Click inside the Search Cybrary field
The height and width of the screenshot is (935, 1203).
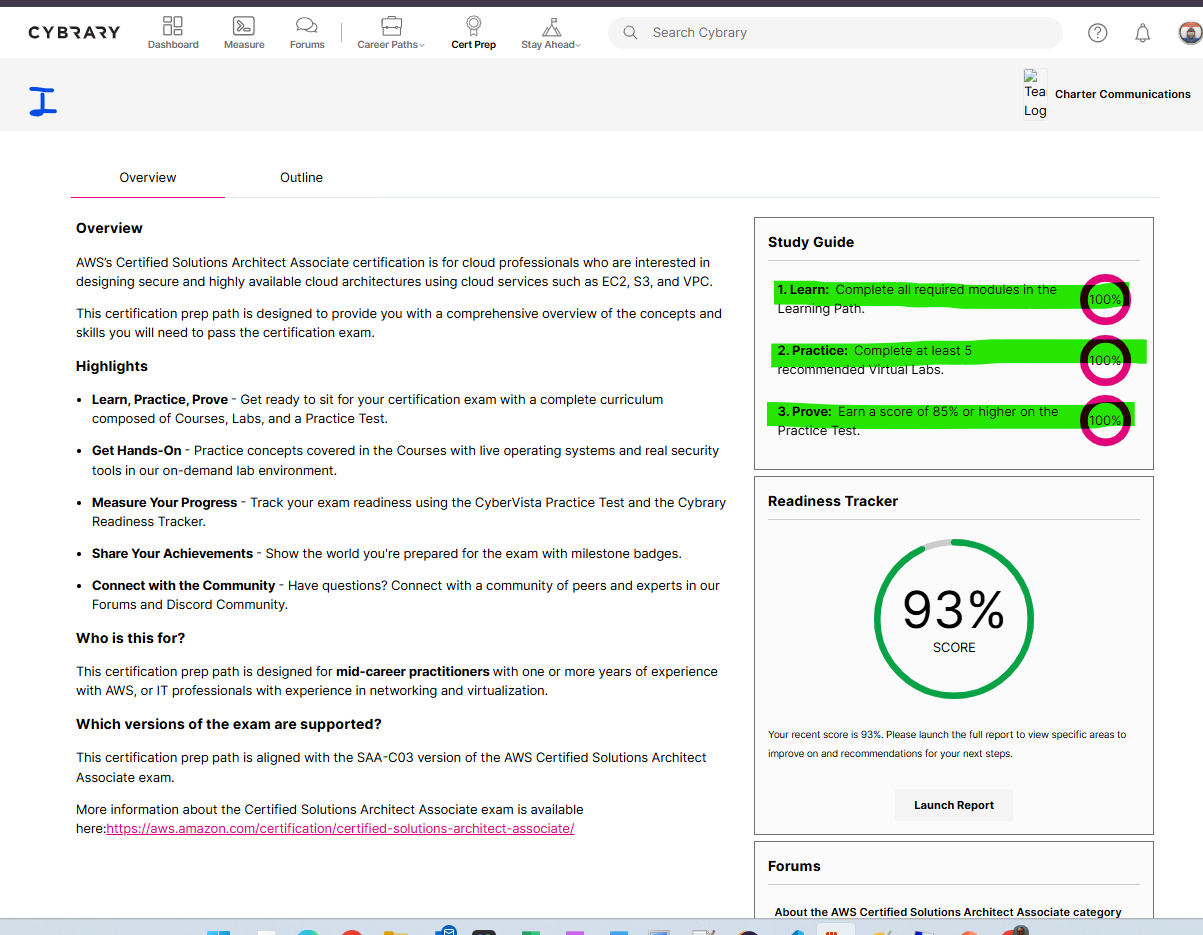(850, 33)
